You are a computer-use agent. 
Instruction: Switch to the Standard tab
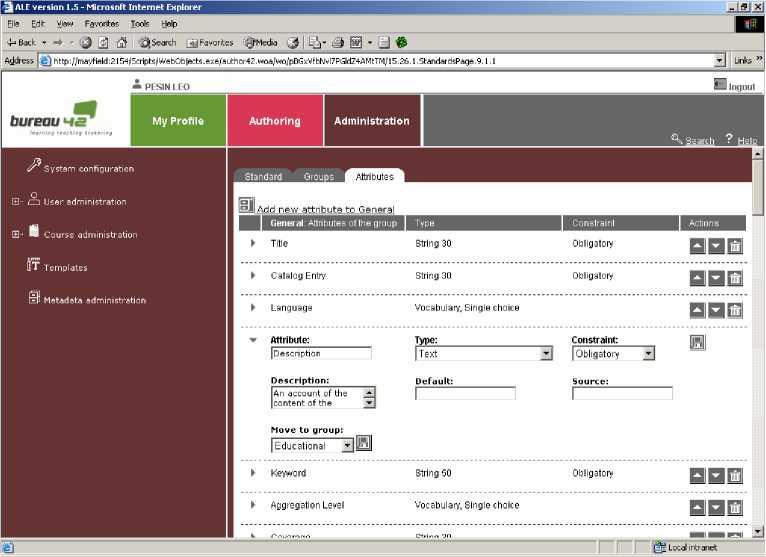click(263, 176)
